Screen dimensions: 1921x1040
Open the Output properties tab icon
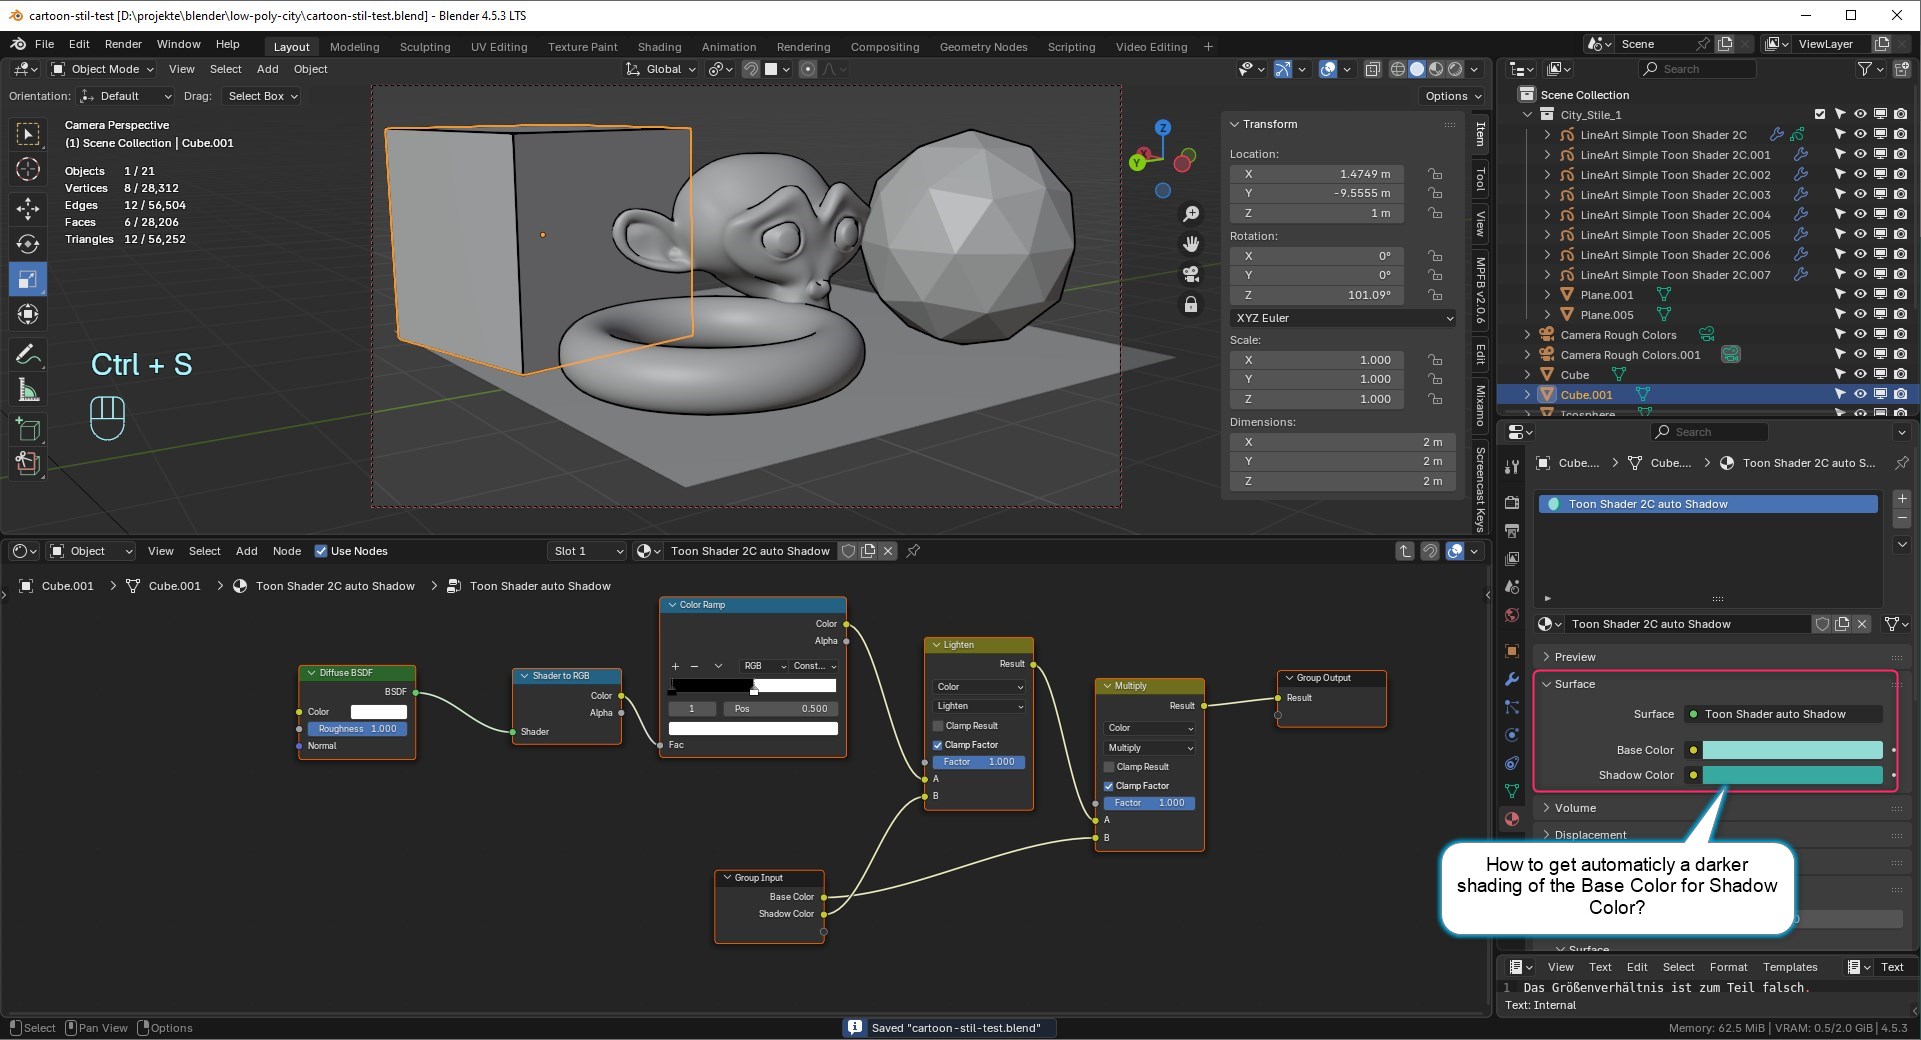[x=1512, y=530]
